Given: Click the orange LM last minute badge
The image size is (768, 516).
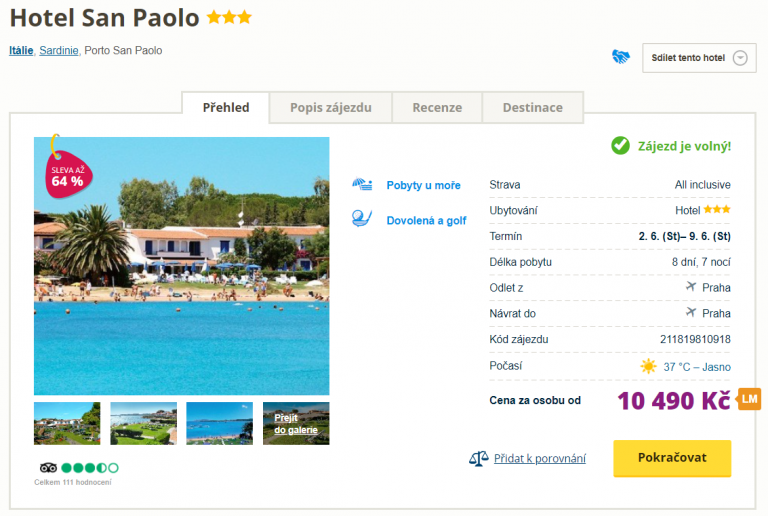Looking at the screenshot, I should point(750,400).
